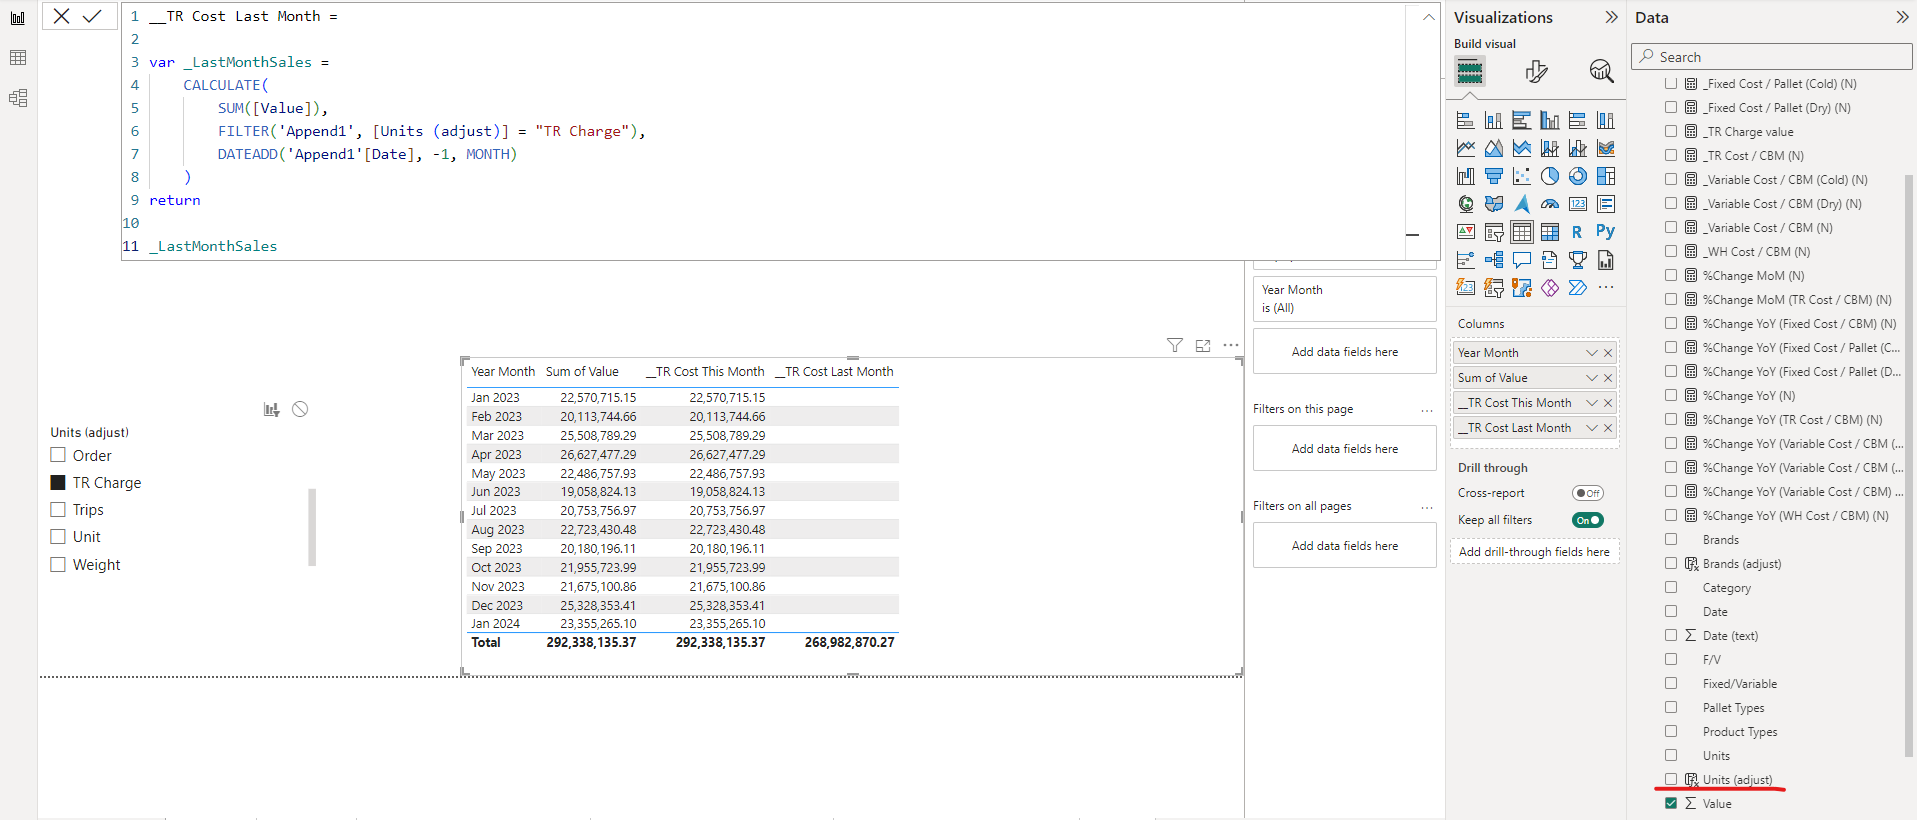This screenshot has width=1917, height=820.
Task: Choose the Donut chart visual
Action: (x=1578, y=176)
